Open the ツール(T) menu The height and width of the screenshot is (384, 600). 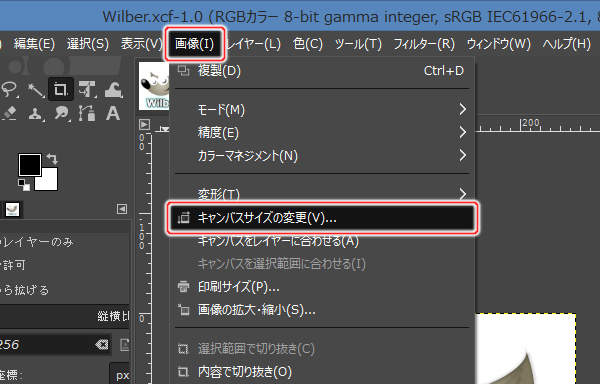click(x=358, y=44)
